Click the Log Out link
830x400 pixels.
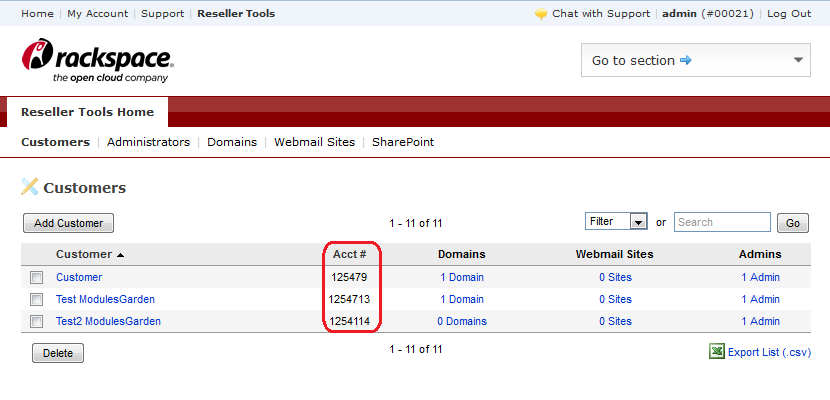(789, 14)
